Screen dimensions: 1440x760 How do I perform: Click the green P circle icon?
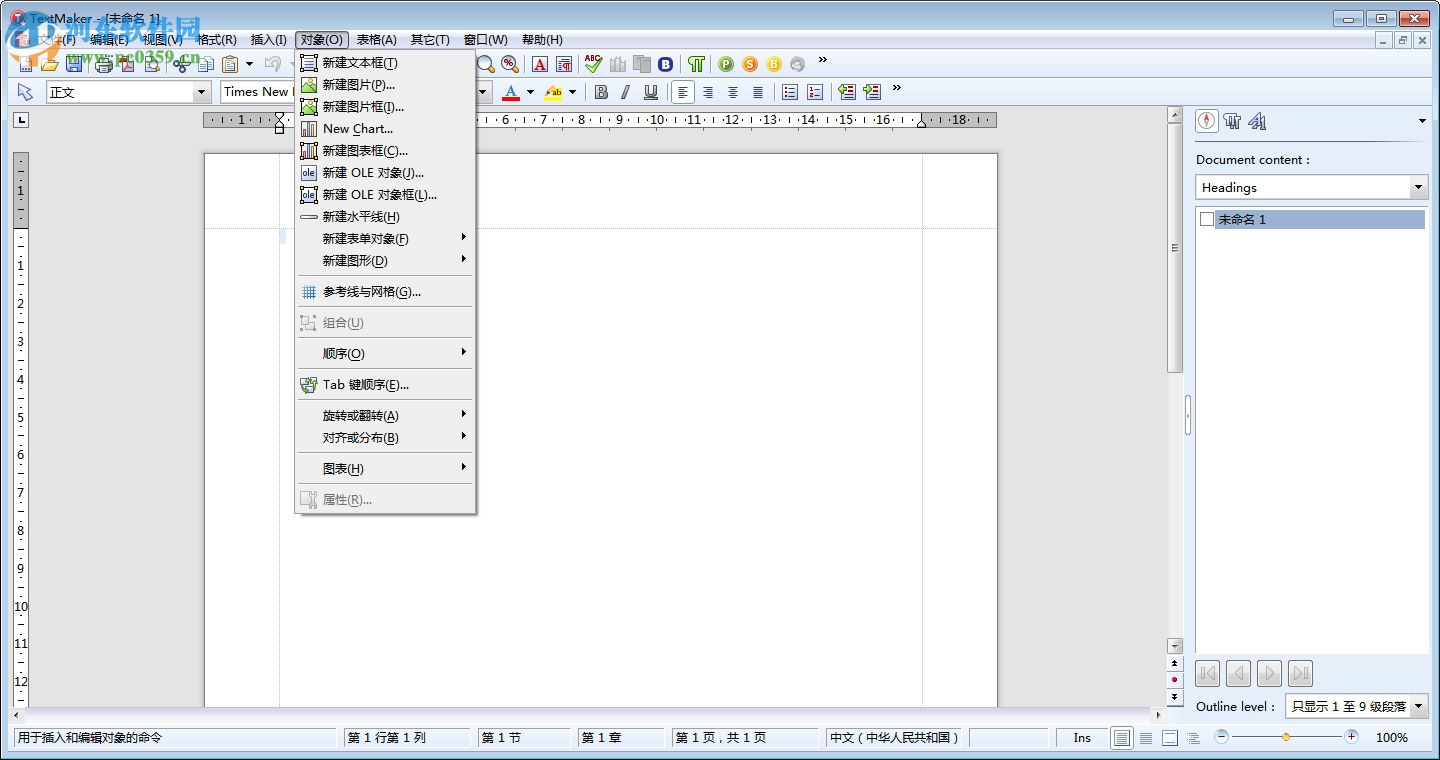tap(724, 63)
